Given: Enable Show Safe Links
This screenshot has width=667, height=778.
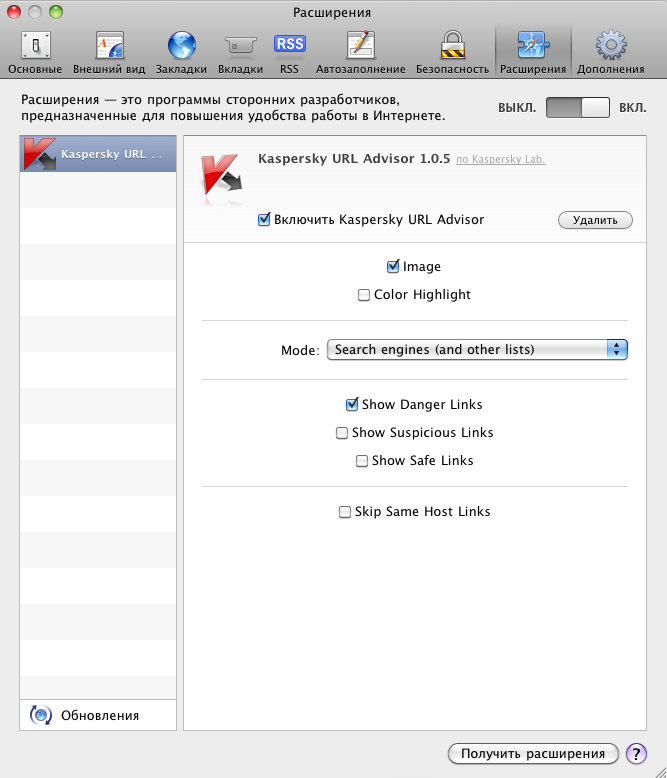Looking at the screenshot, I should coord(362,461).
